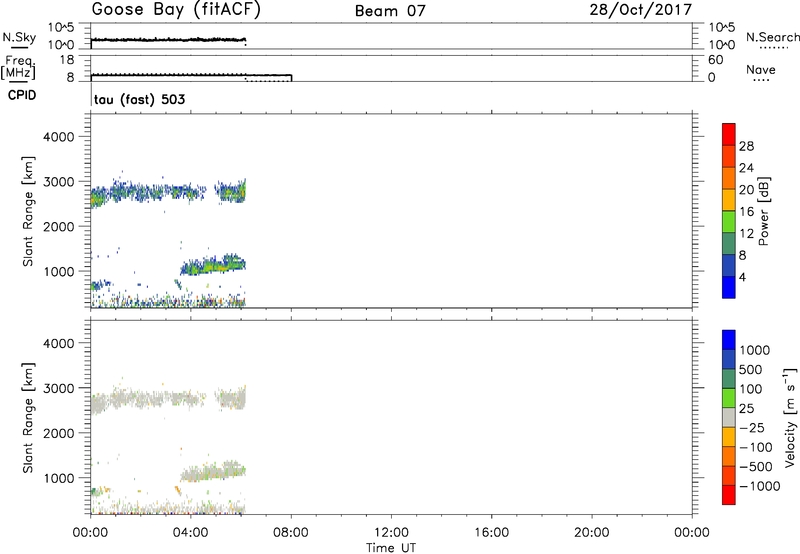Click the Slant Range axis title of power panel
This screenshot has height=554, width=800.
pos(27,211)
